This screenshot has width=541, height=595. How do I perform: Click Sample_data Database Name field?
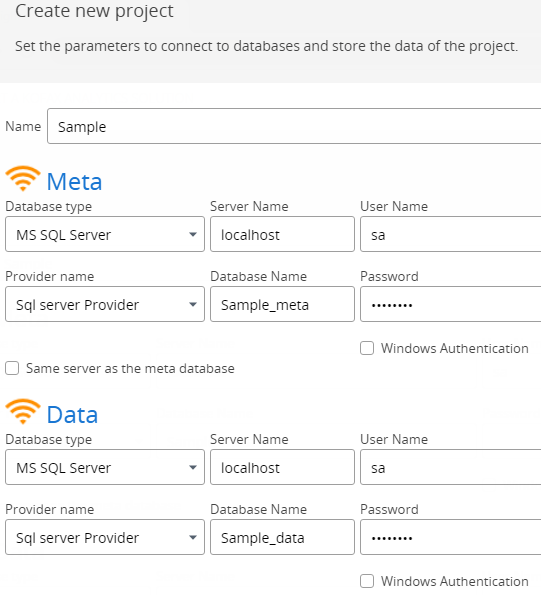click(x=282, y=537)
